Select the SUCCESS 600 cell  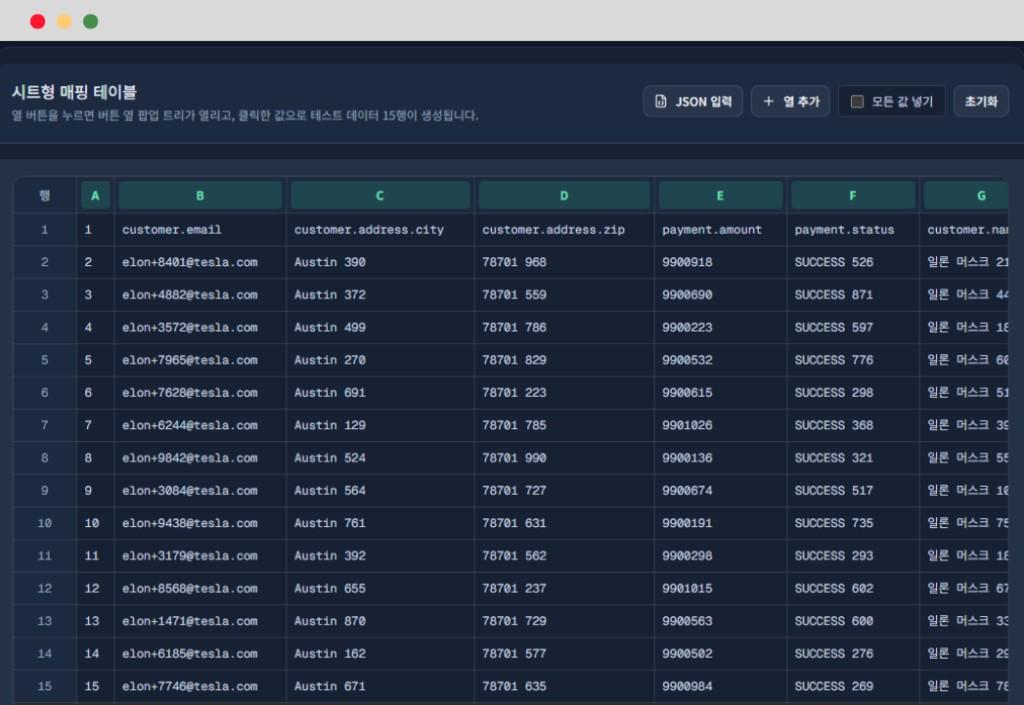point(853,621)
